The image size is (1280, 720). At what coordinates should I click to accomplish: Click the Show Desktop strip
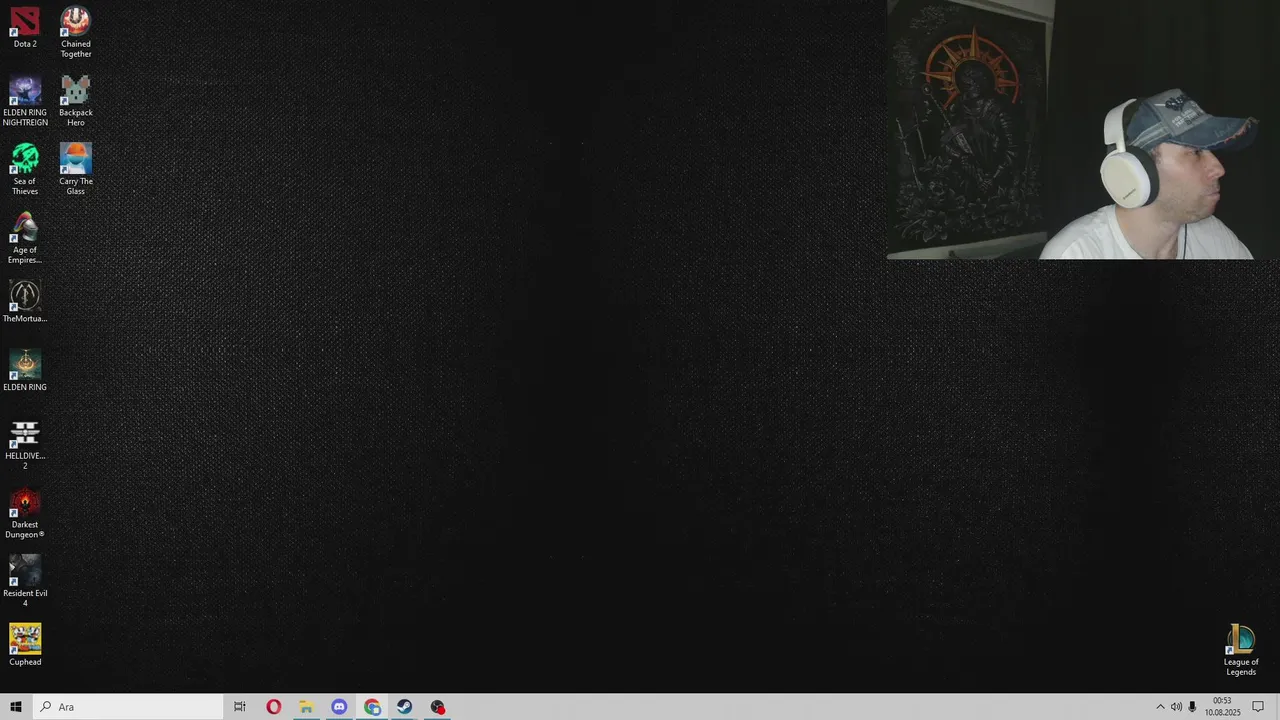1277,707
